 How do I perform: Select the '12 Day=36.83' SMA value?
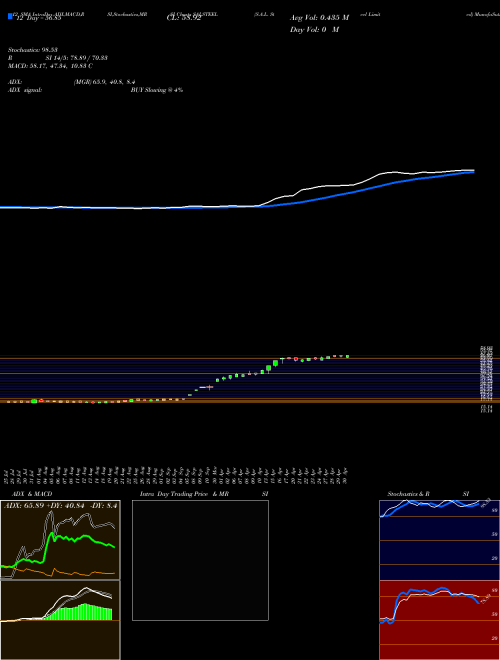38,19
